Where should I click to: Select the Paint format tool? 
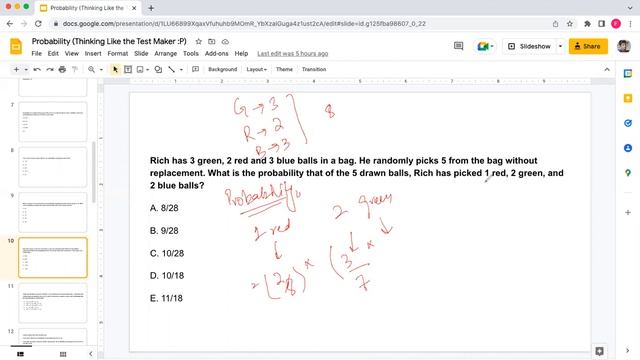click(75, 69)
